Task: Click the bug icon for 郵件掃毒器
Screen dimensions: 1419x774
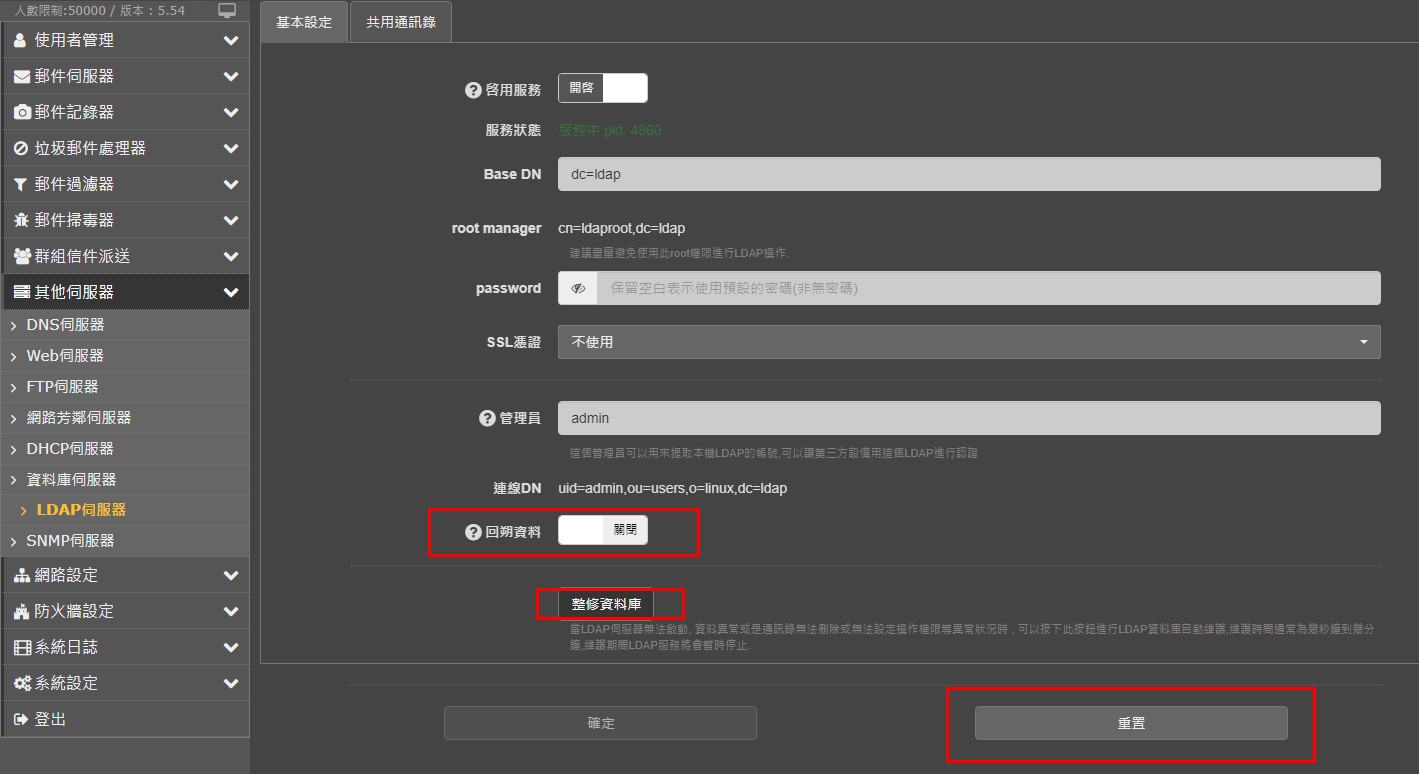Action: click(x=21, y=221)
